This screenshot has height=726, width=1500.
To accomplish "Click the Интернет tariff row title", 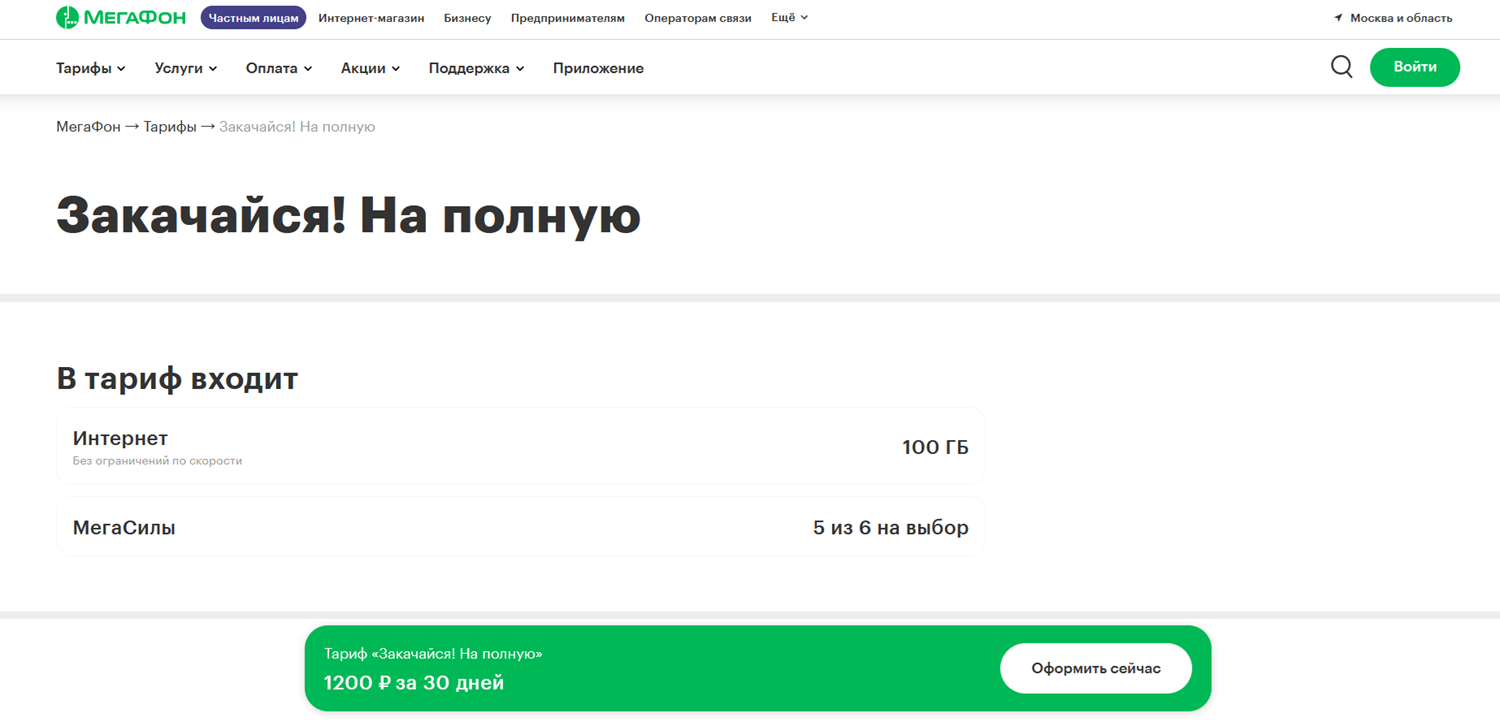I will tap(120, 438).
